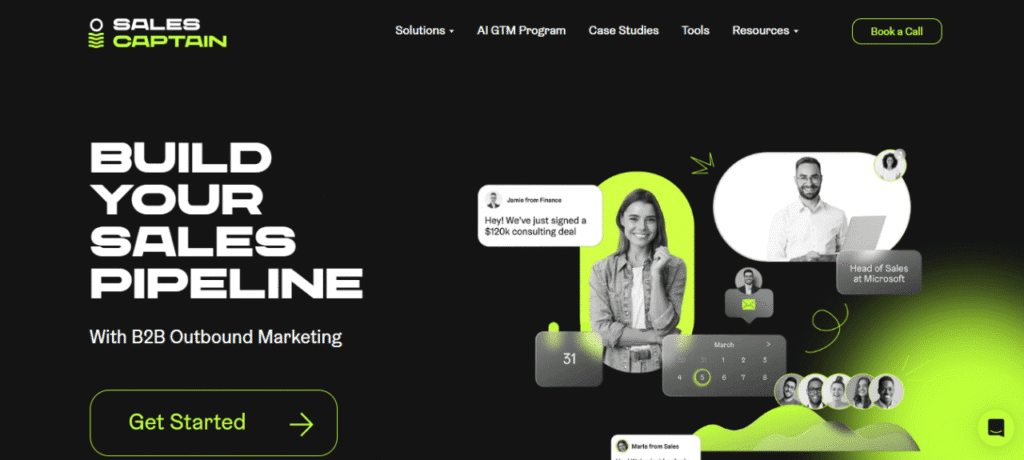The height and width of the screenshot is (460, 1024).
Task: Open the chat widget bubble icon
Action: [996, 428]
